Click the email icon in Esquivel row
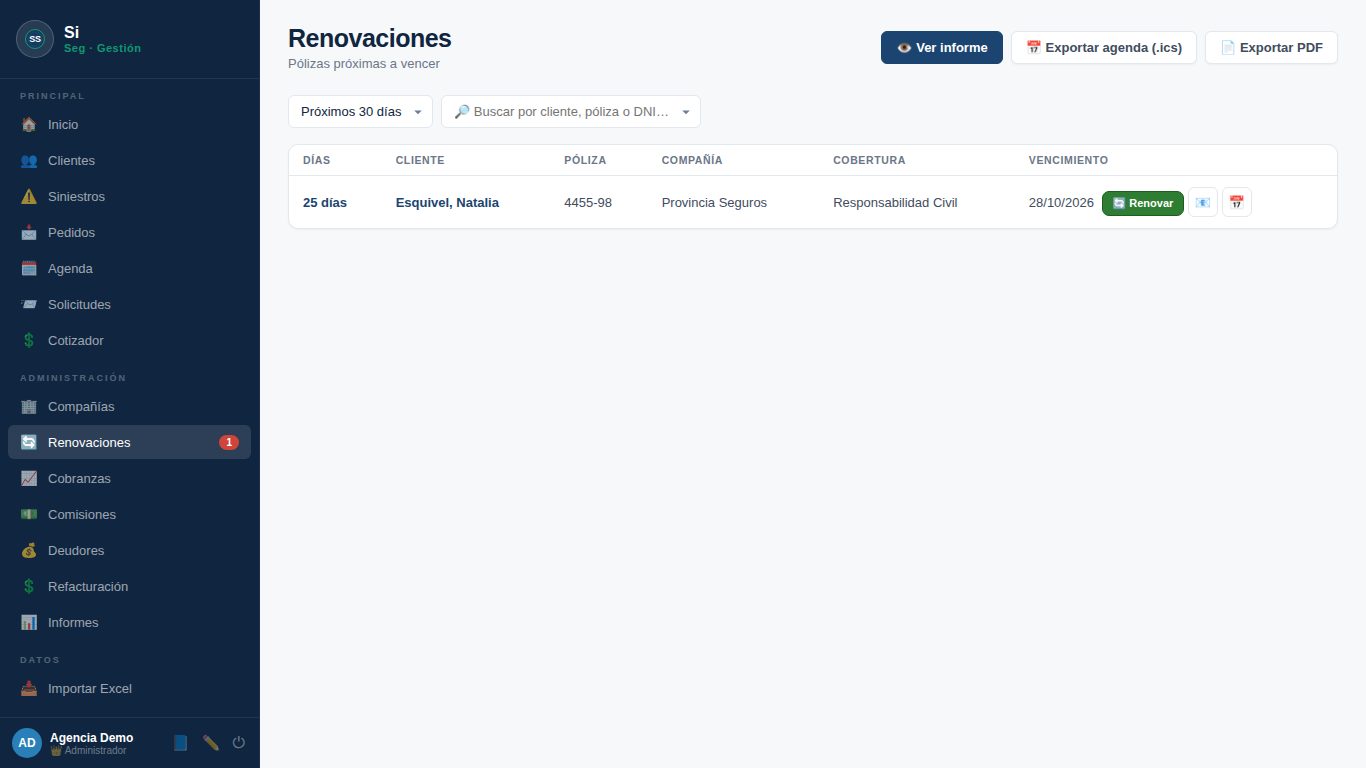Screen dimensions: 1366x768 tap(1203, 202)
